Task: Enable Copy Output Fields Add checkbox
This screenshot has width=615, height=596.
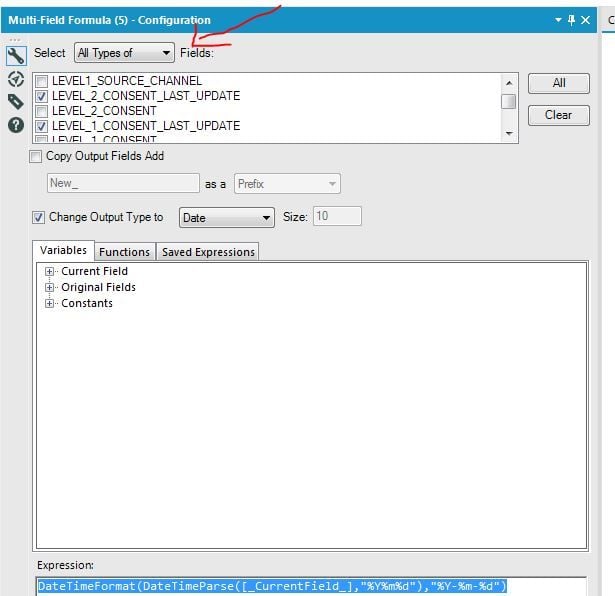Action: point(35,156)
